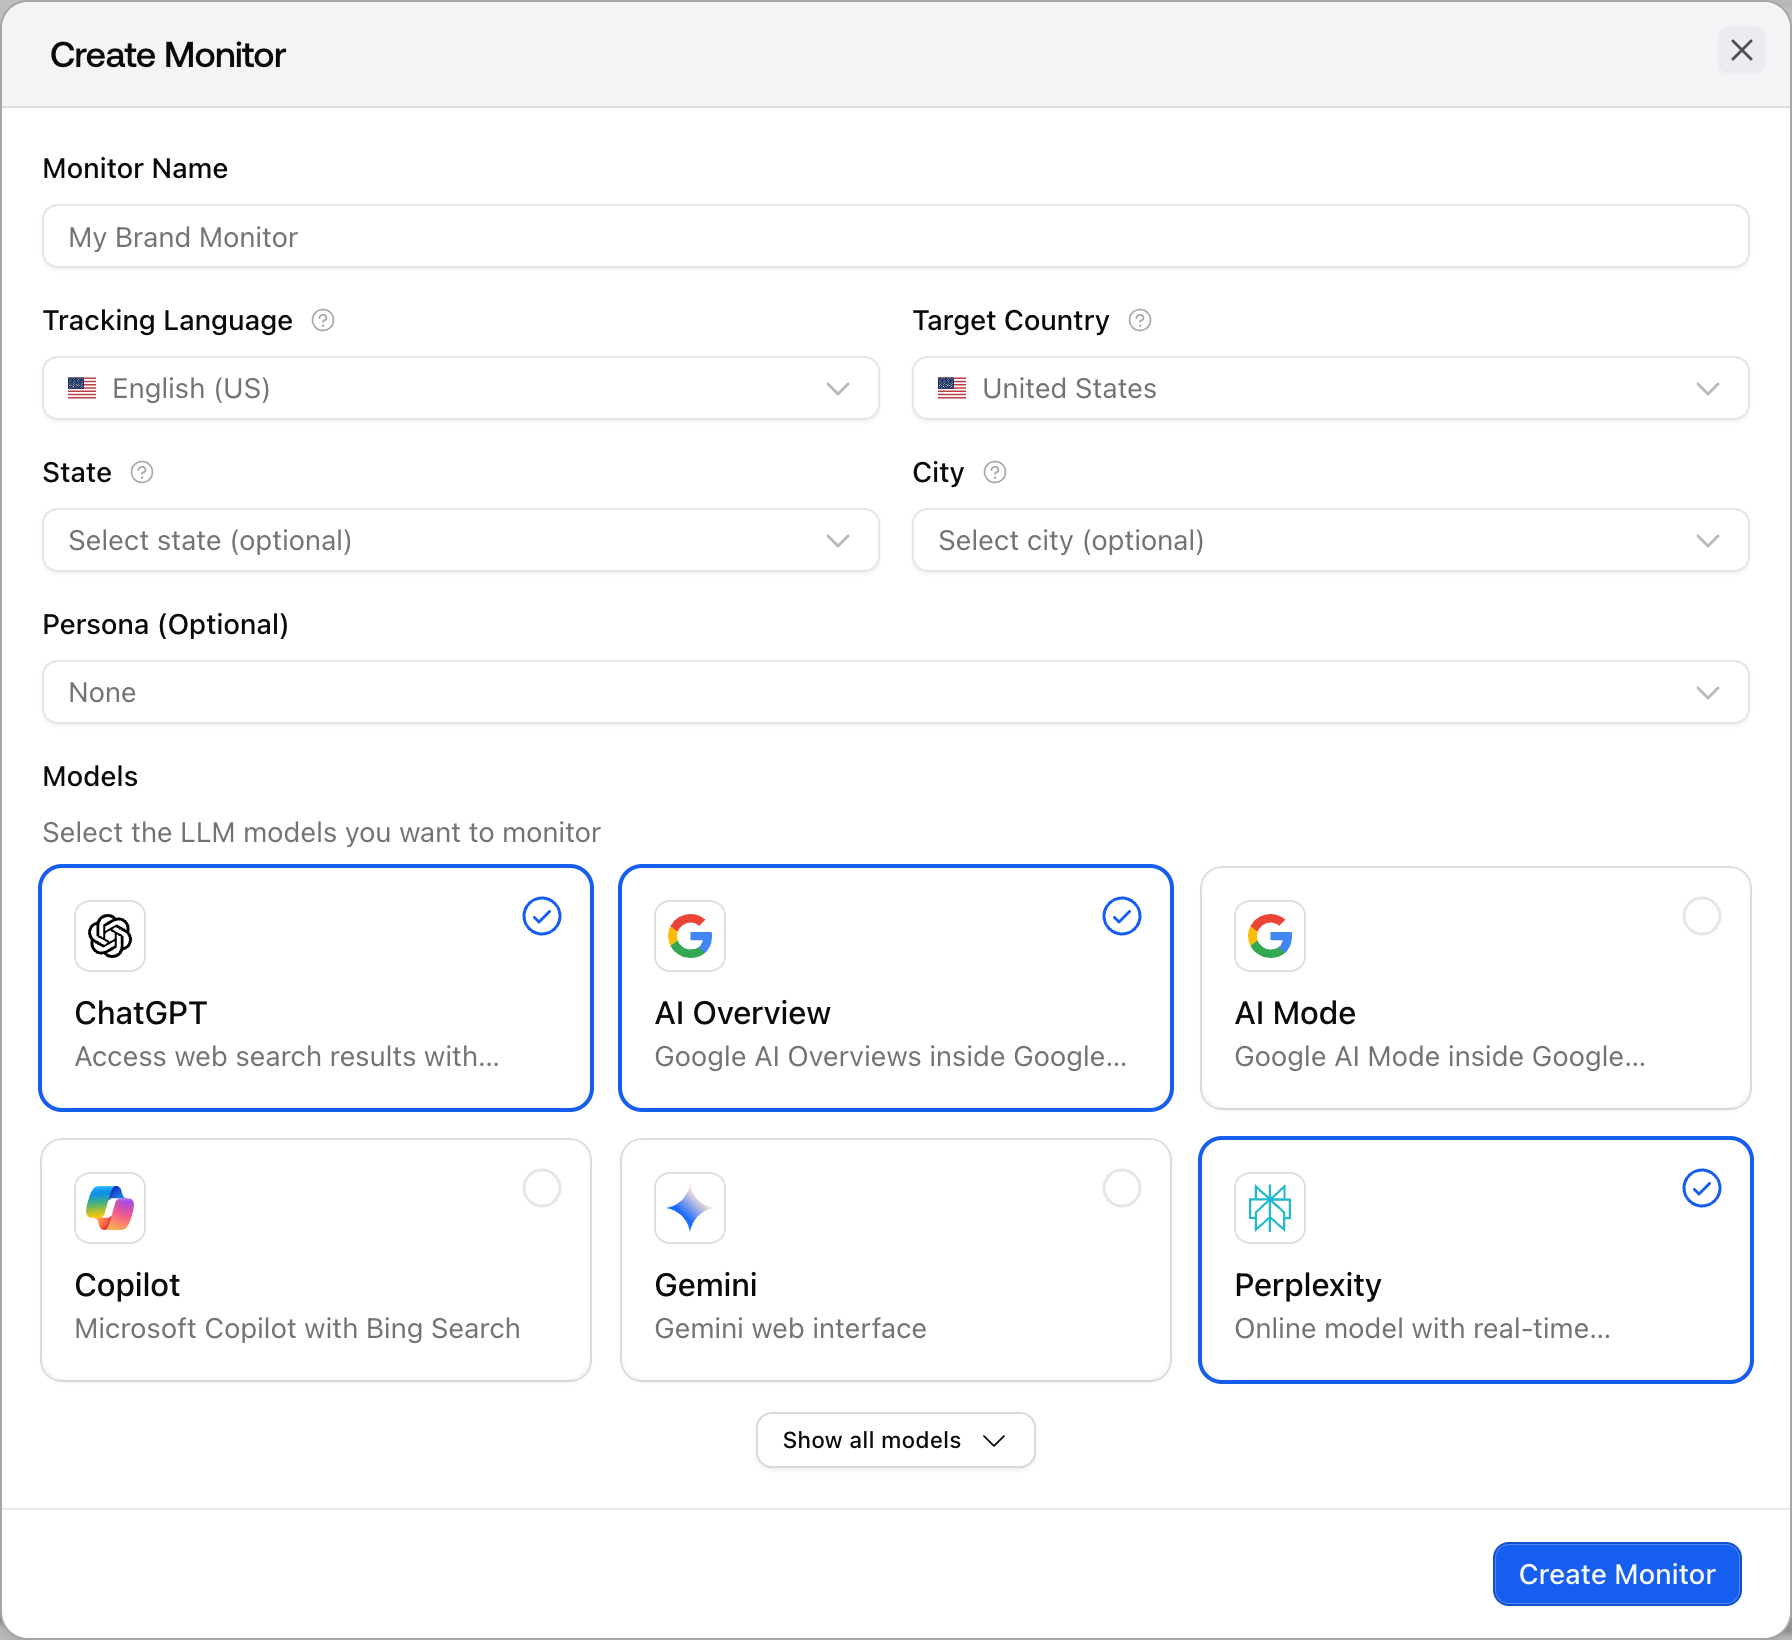Click the Tracking Language field label
1792x1640 pixels.
[x=168, y=320]
